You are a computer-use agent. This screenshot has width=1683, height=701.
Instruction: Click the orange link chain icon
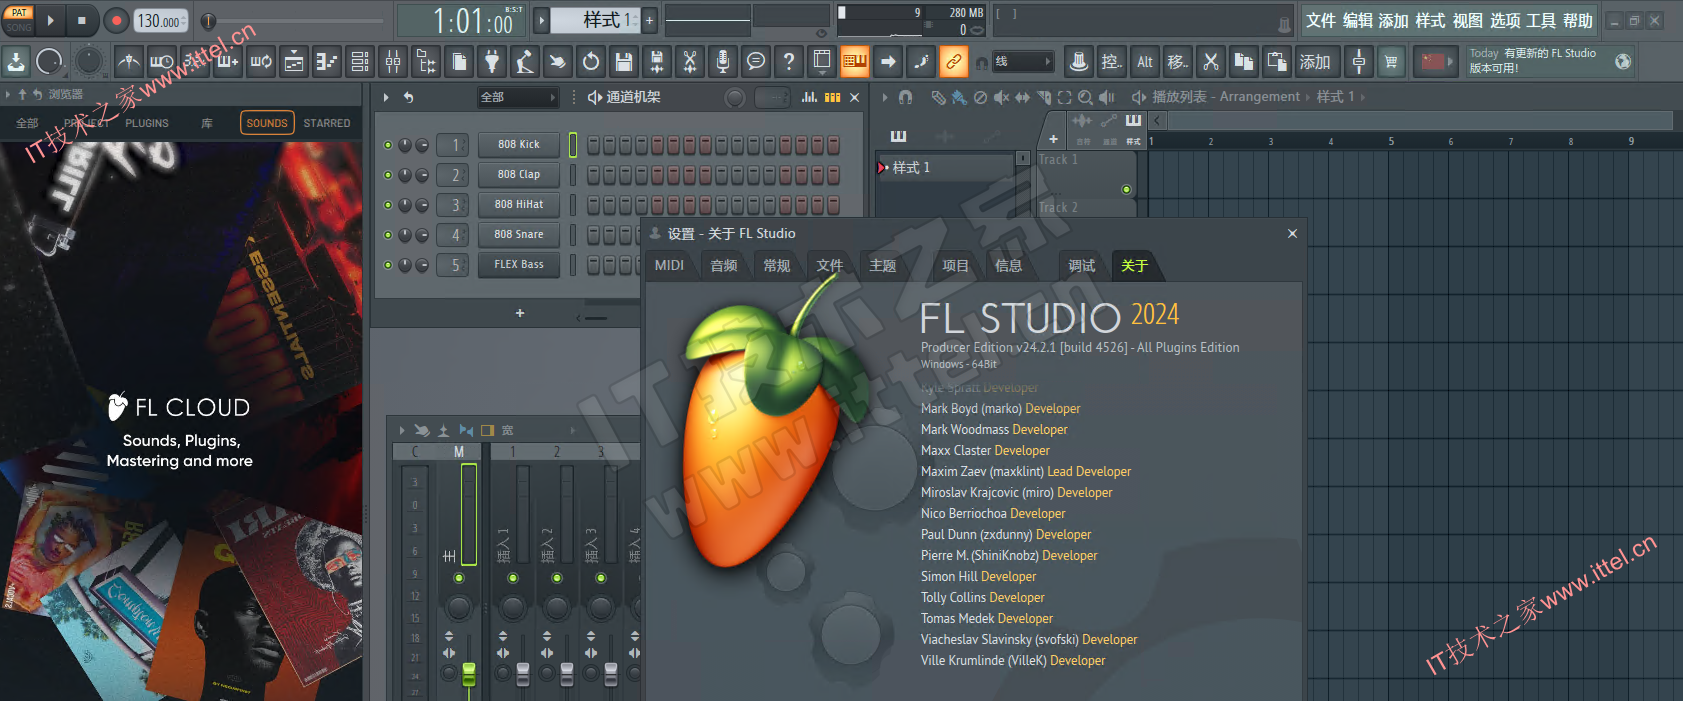954,62
